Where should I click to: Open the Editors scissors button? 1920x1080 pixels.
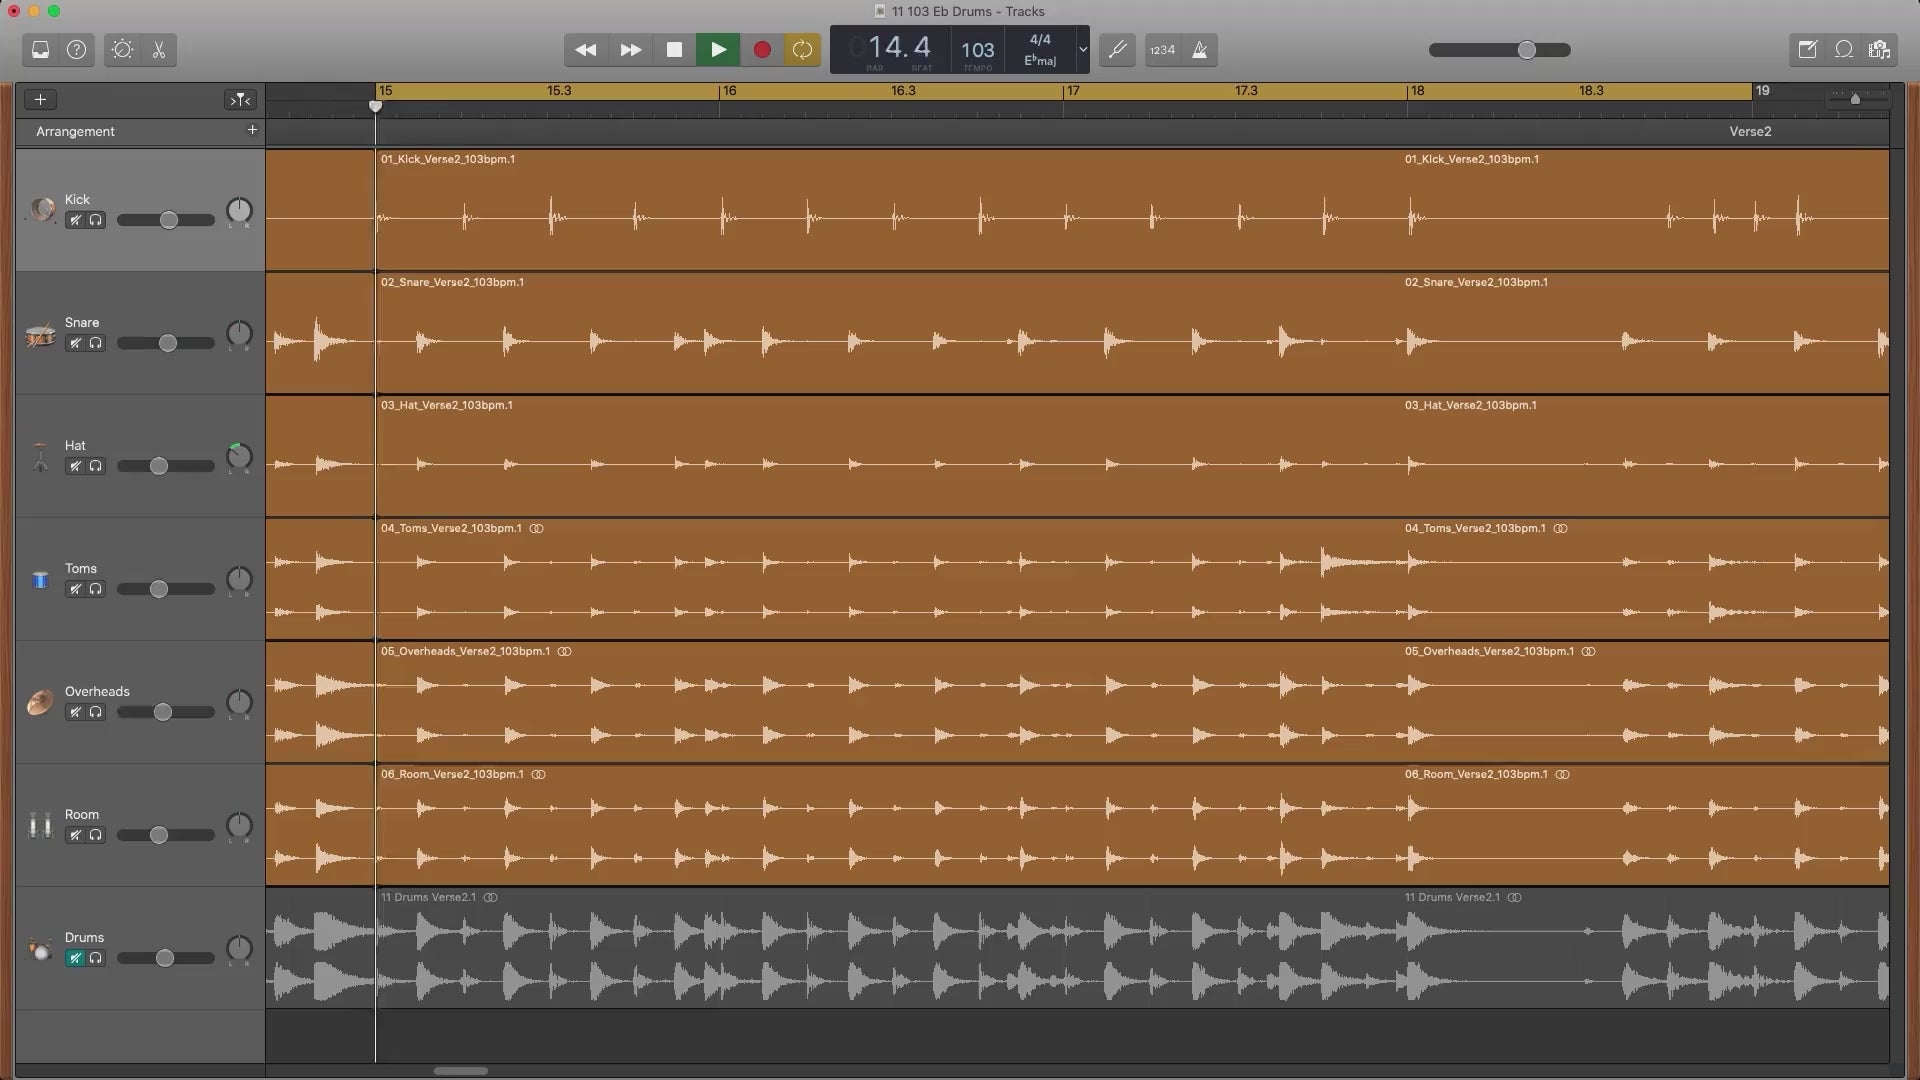tap(159, 50)
